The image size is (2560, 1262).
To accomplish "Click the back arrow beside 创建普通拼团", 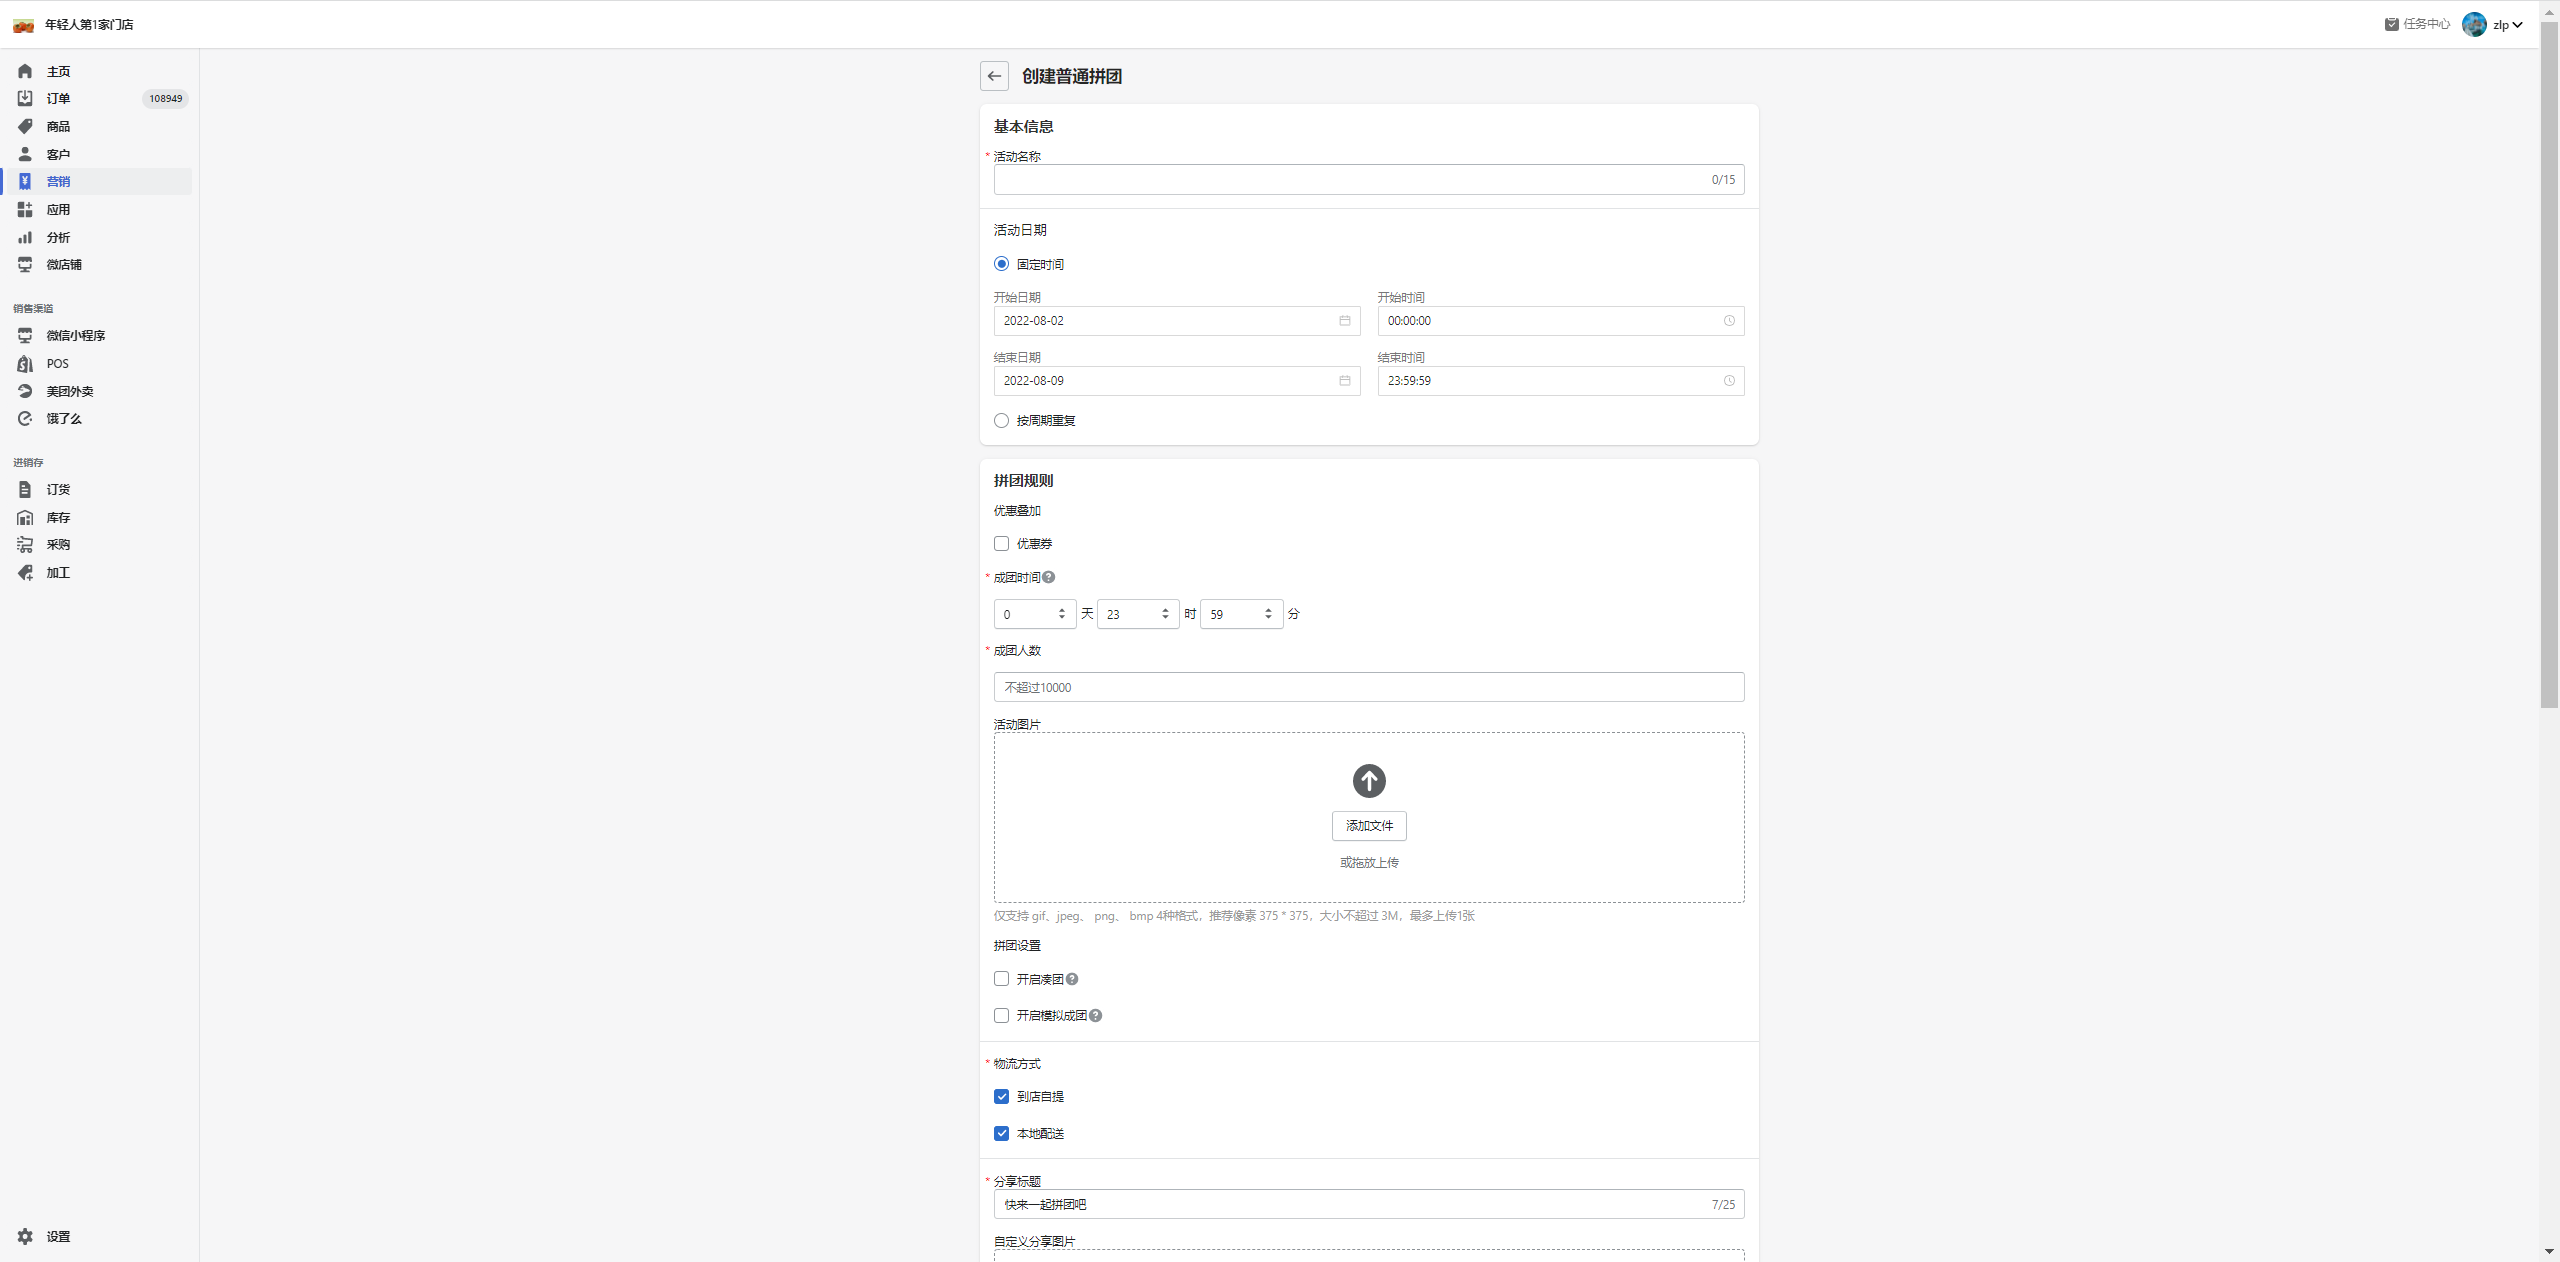I will tap(994, 76).
